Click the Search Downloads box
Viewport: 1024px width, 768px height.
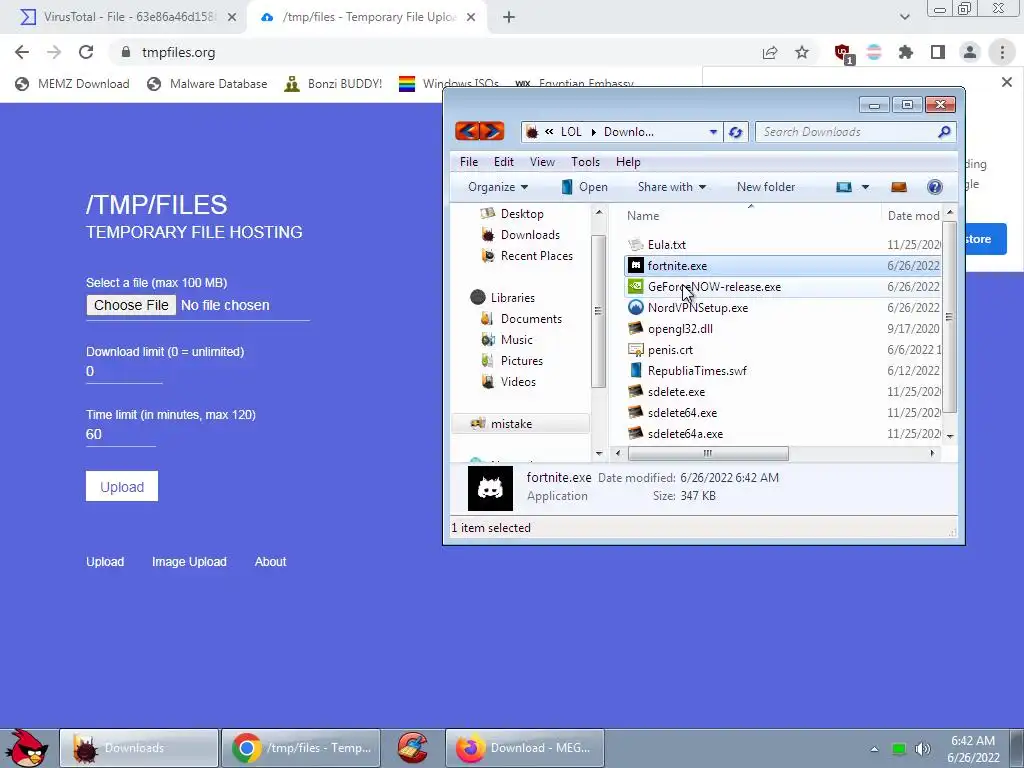856,132
